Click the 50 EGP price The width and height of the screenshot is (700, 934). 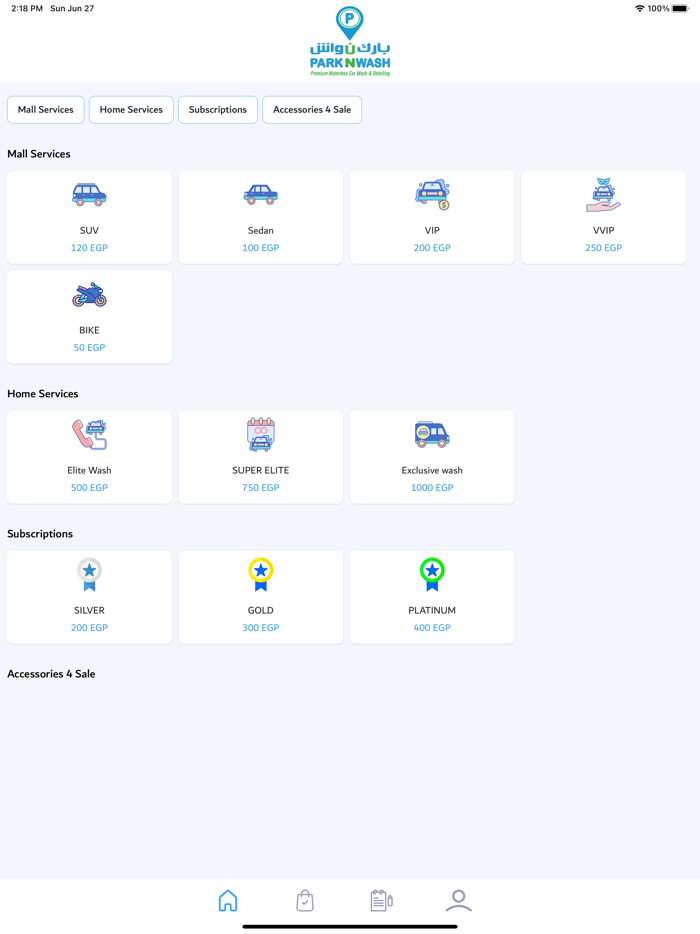(89, 347)
